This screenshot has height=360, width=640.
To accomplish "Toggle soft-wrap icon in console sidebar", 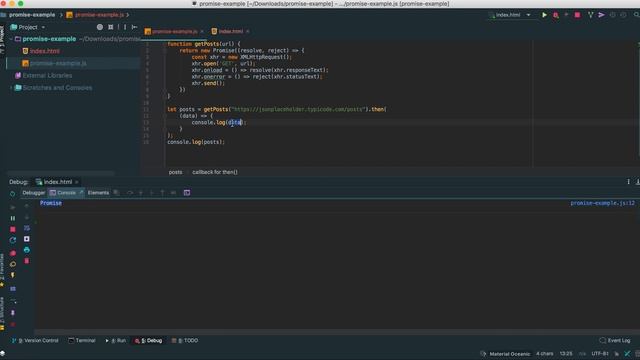I will pyautogui.click(x=27, y=228).
